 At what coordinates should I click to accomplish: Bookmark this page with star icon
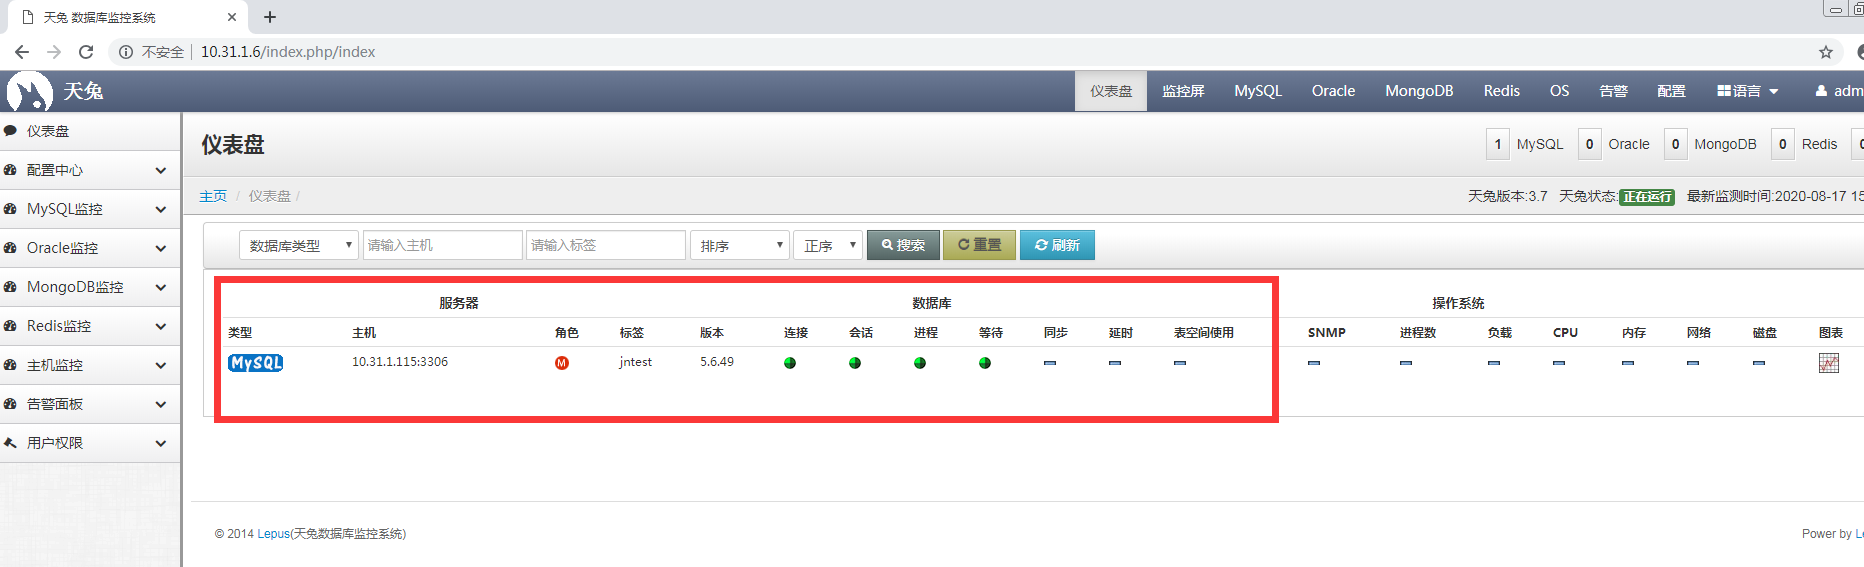point(1826,52)
